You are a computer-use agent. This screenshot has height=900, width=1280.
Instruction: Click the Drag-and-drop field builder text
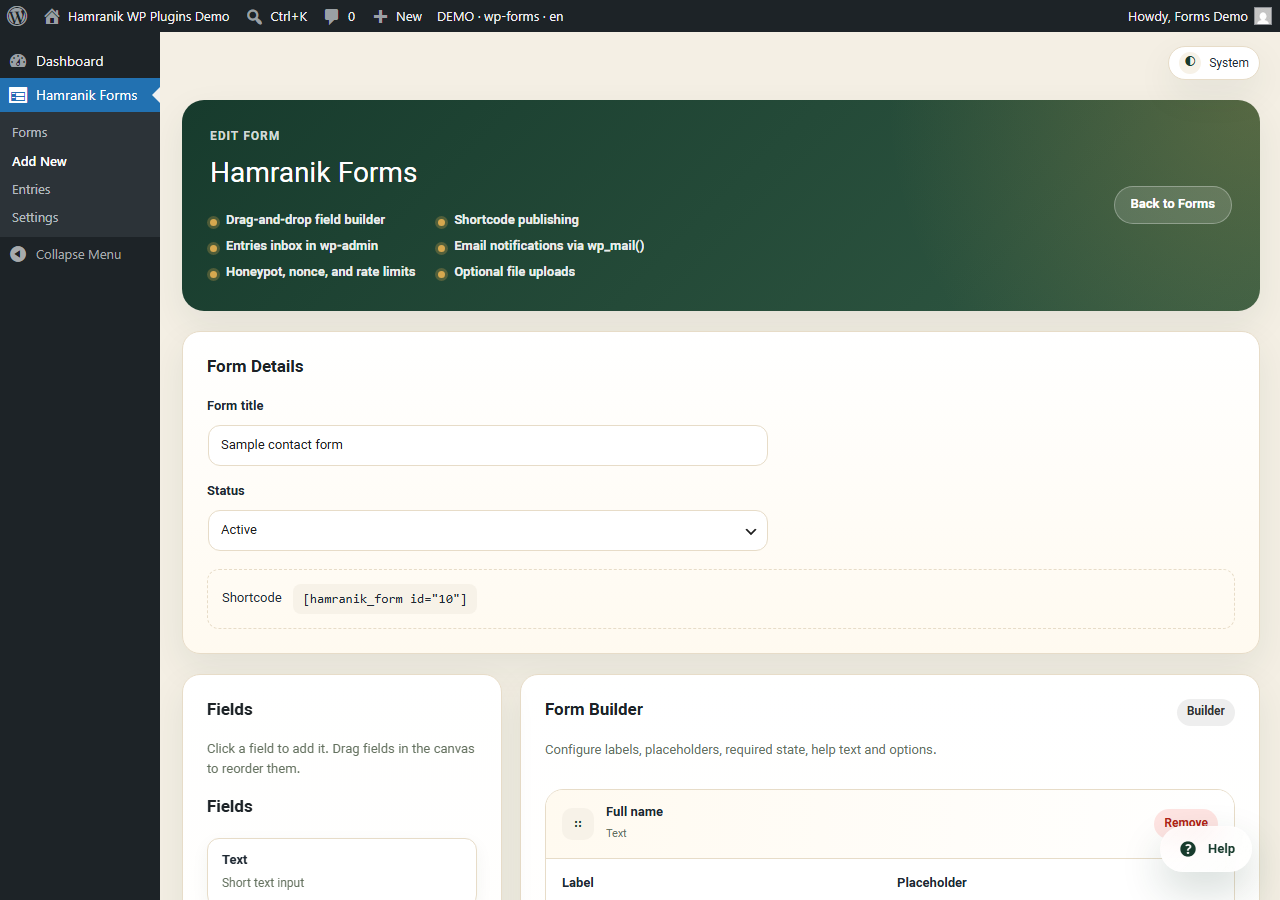305,220
